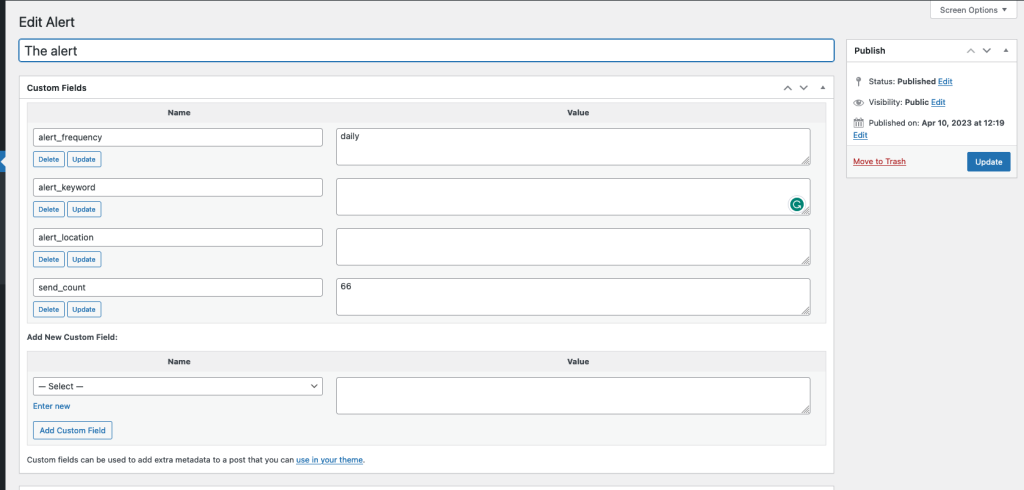Viewport: 1024px width, 490px height.
Task: Open the Screen Options dropdown
Action: [973, 10]
